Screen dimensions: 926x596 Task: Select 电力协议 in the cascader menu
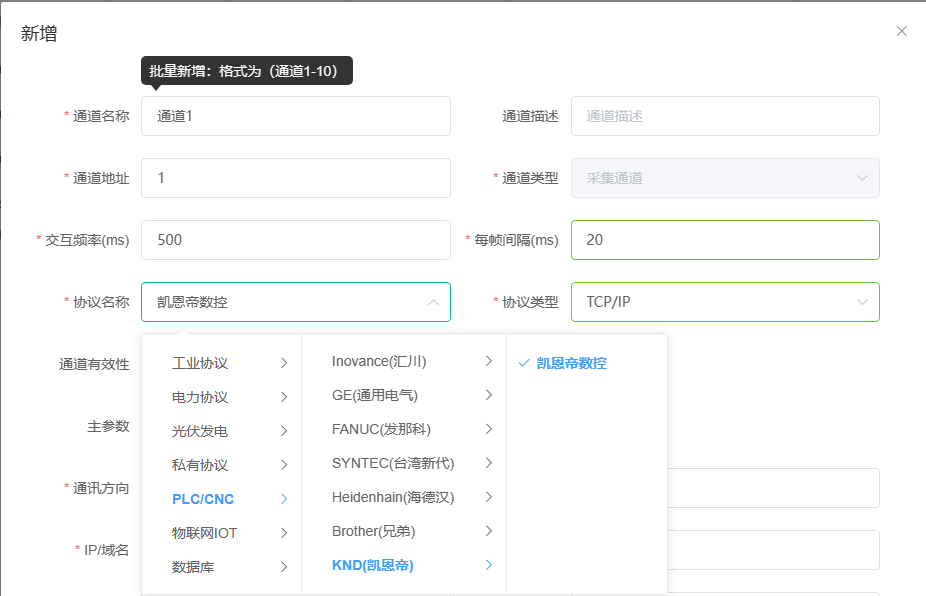click(222, 397)
